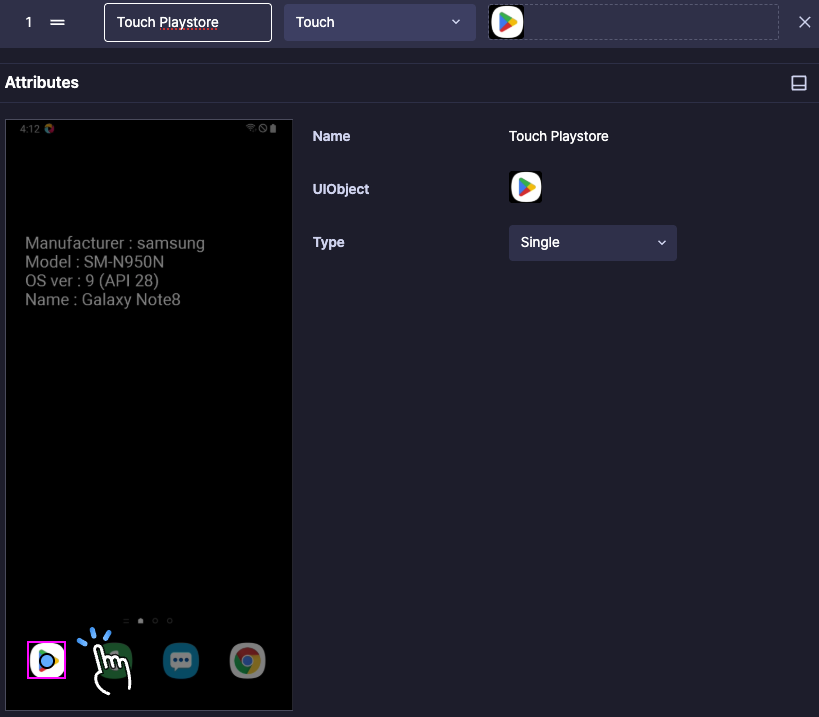Click the device info text in preview
Screen dimensions: 819x717
(x=115, y=271)
